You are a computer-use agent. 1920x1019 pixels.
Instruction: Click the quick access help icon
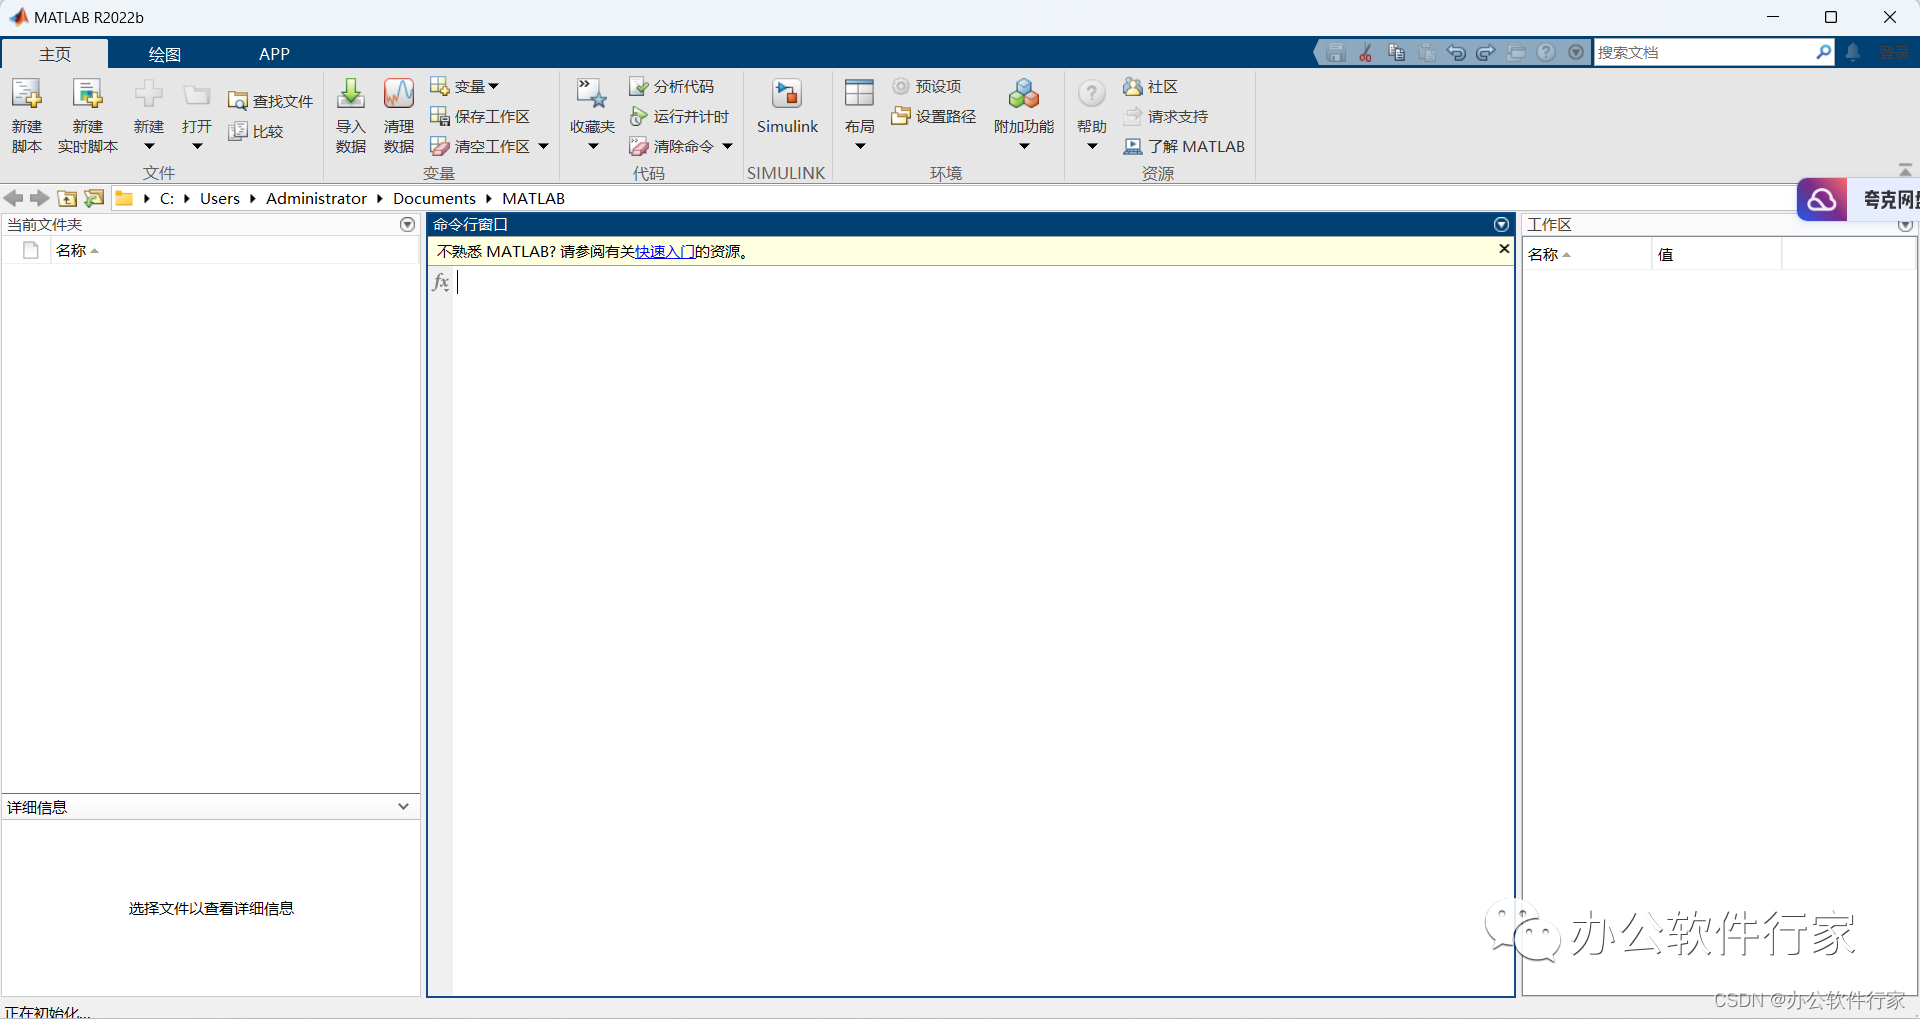1546,52
